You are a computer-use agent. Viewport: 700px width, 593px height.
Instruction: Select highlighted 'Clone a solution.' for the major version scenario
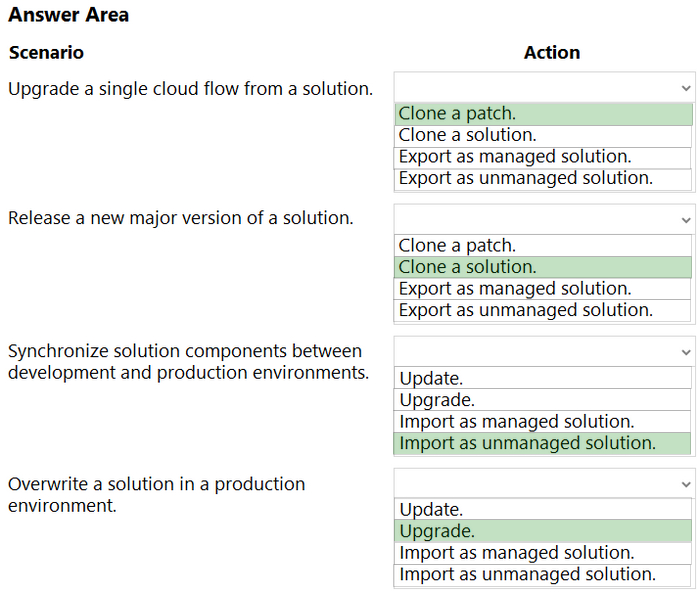click(543, 267)
